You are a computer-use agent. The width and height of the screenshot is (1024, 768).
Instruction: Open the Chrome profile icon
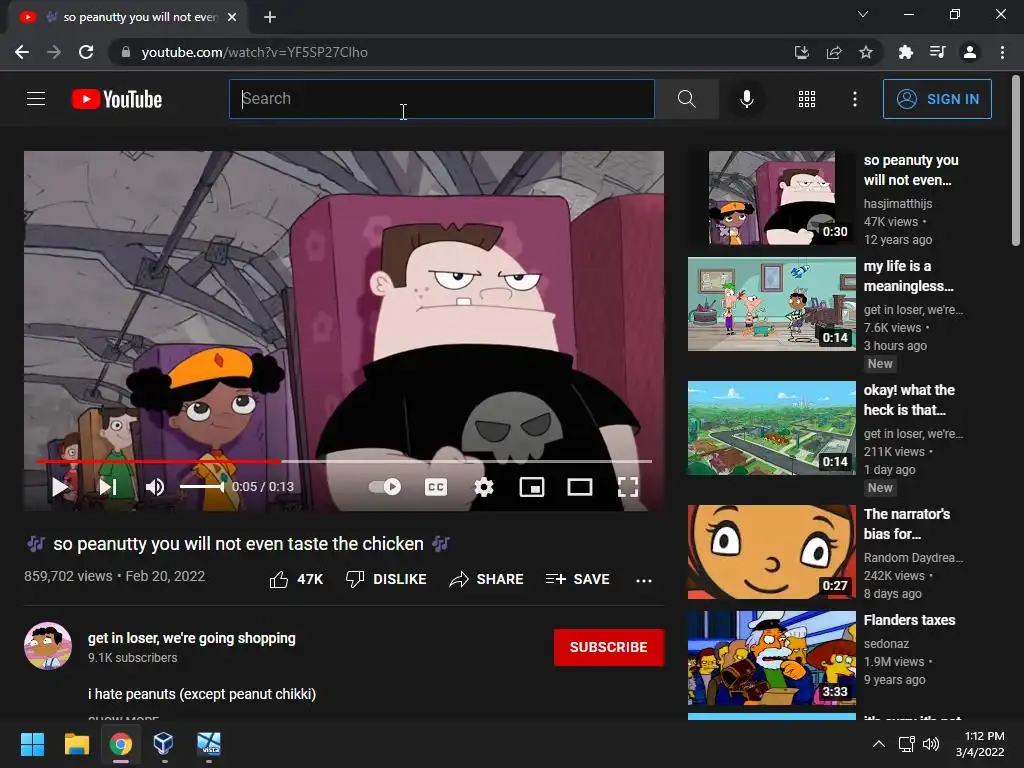pyautogui.click(x=970, y=52)
